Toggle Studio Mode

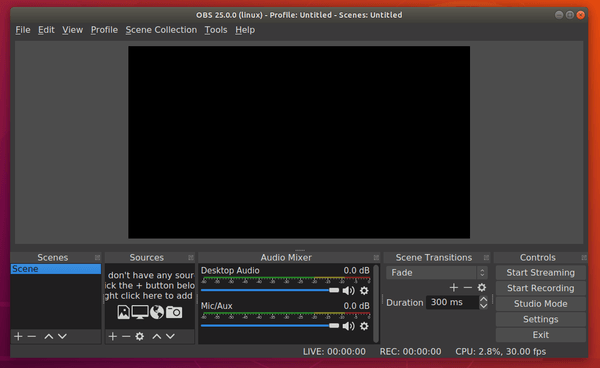click(x=541, y=304)
